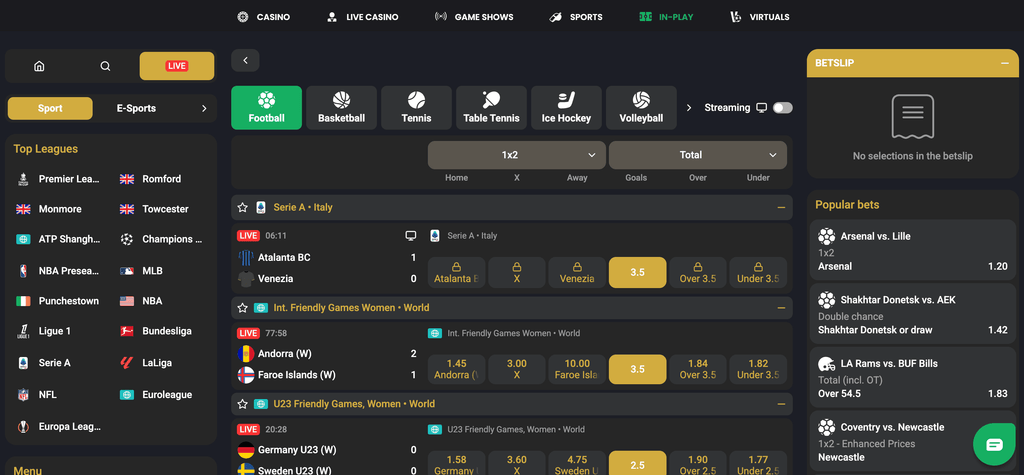Select the Volleyball sport tile
The width and height of the screenshot is (1024, 475).
(x=641, y=108)
